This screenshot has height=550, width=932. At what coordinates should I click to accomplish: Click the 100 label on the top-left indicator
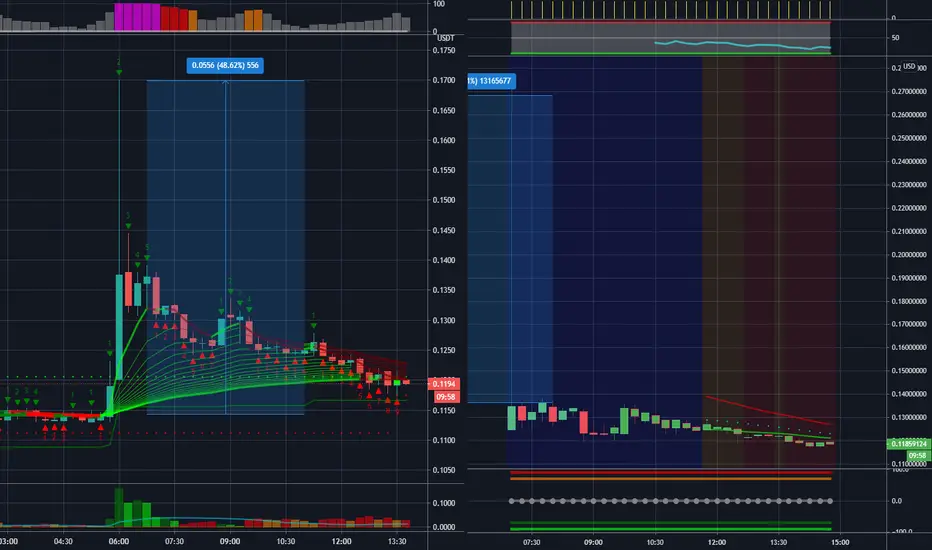[439, 4]
